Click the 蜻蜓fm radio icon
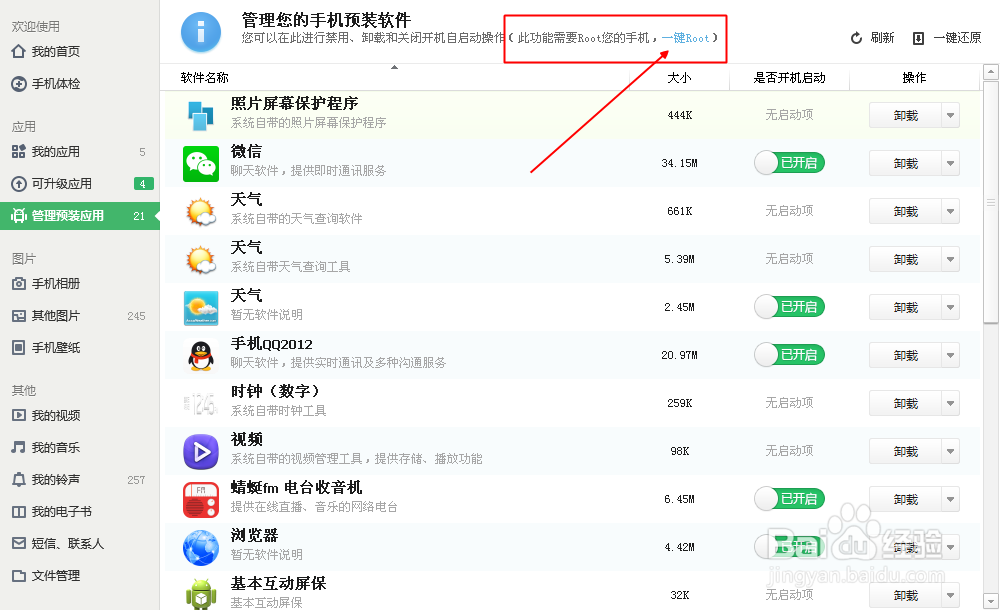The width and height of the screenshot is (1000, 610). [x=201, y=500]
